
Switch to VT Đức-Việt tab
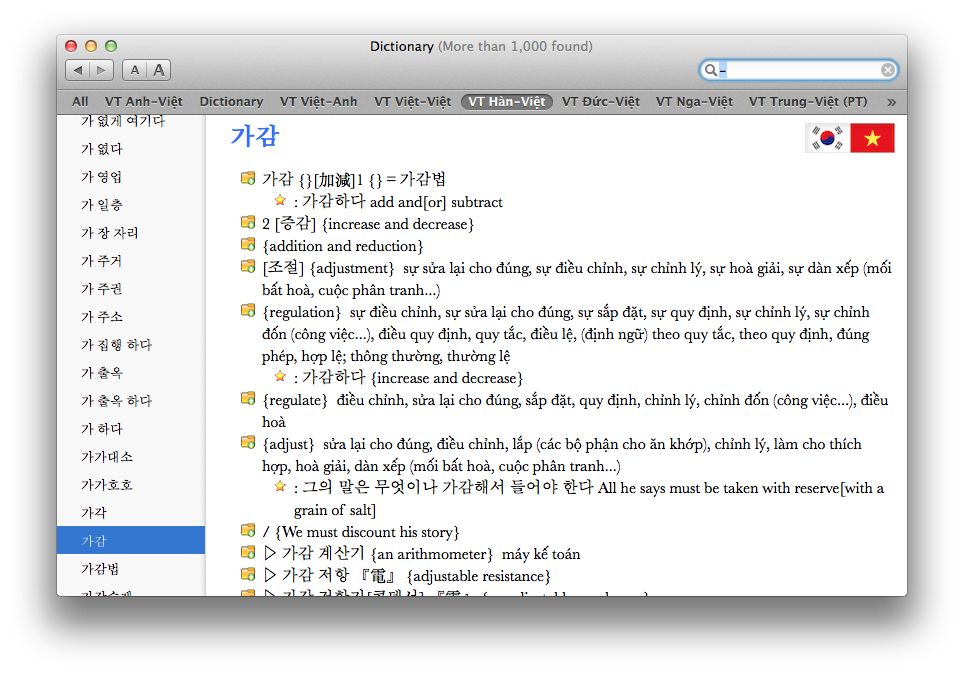point(601,101)
